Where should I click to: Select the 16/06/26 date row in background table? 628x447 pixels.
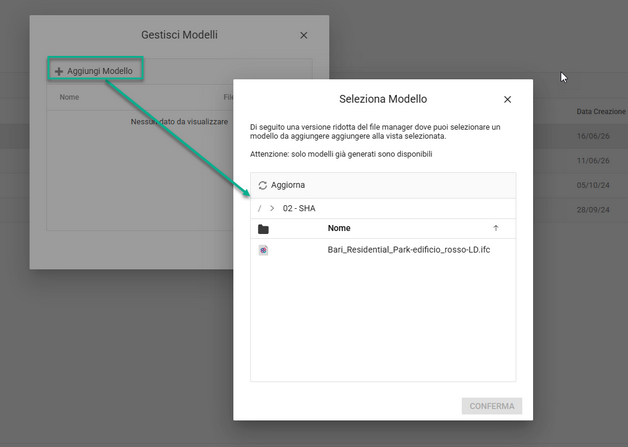pos(593,136)
